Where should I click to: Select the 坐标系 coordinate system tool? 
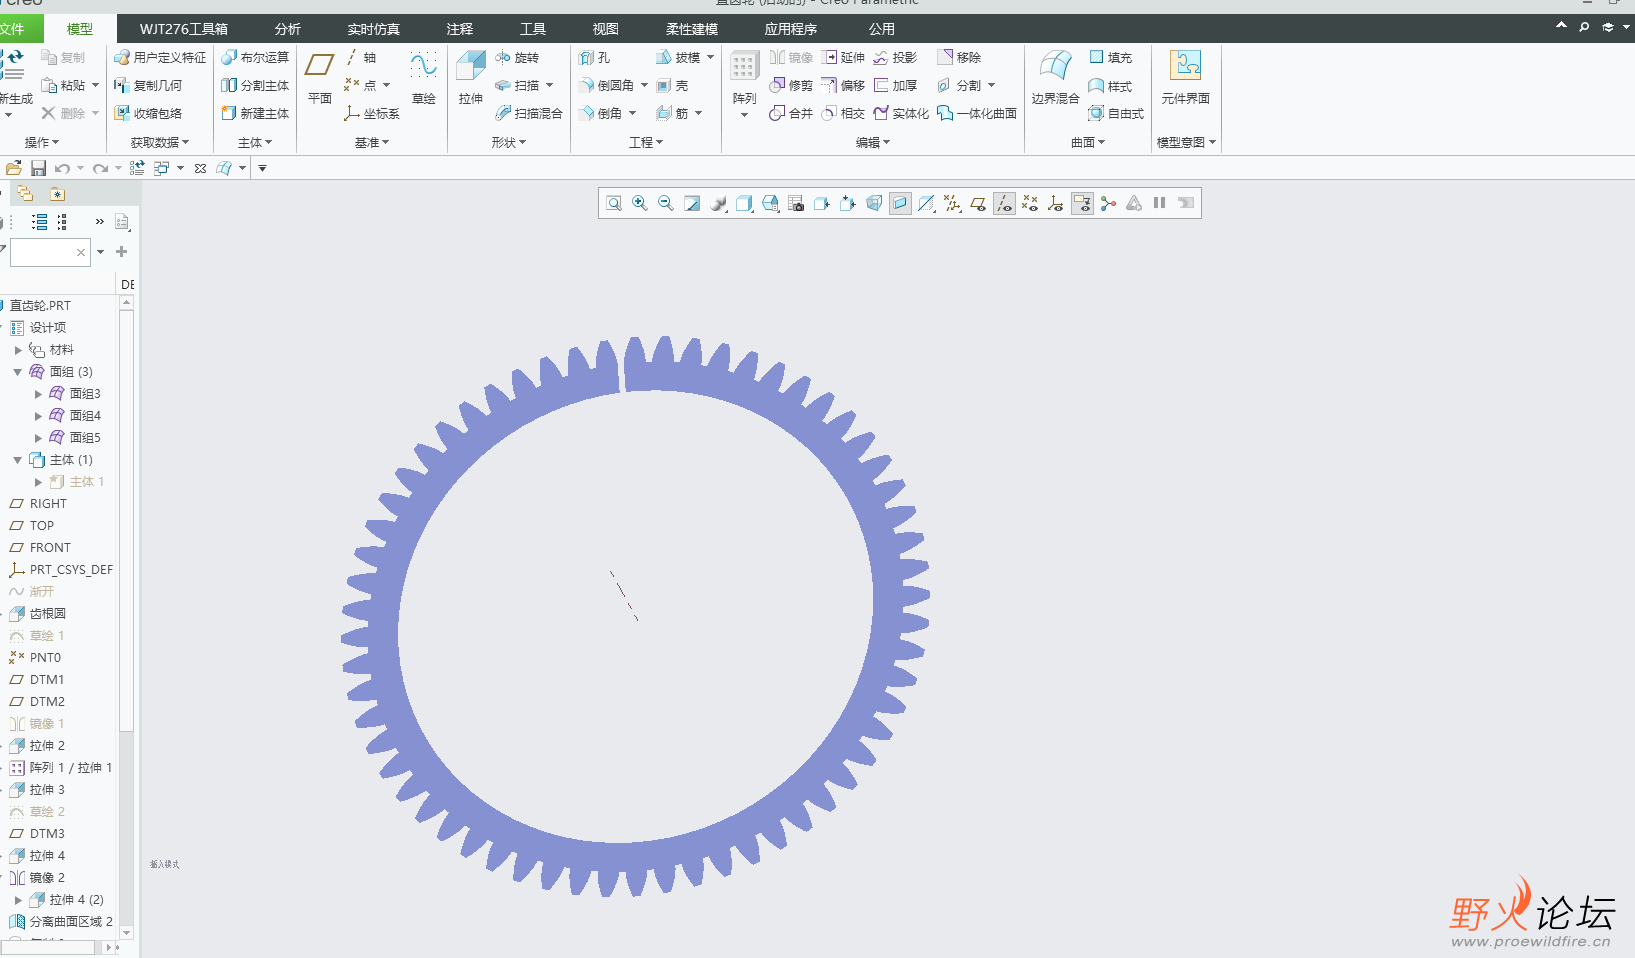[x=371, y=114]
